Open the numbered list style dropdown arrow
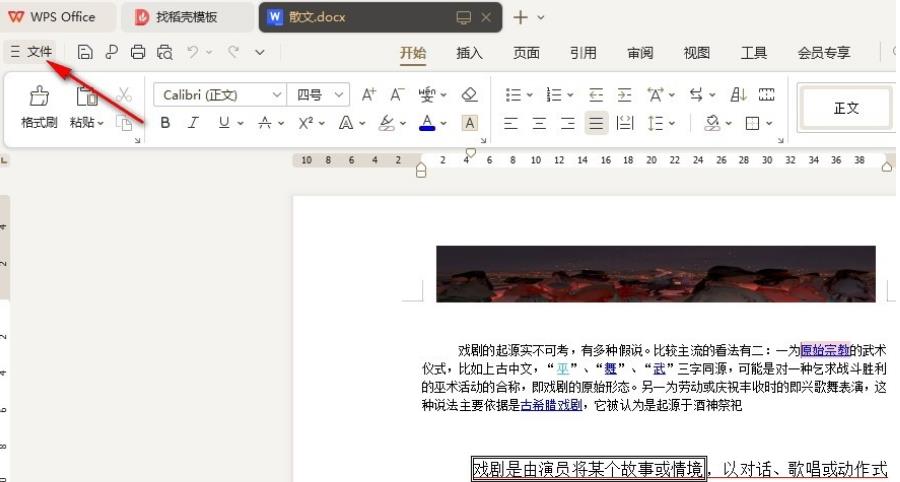The image size is (900, 482). click(570, 95)
